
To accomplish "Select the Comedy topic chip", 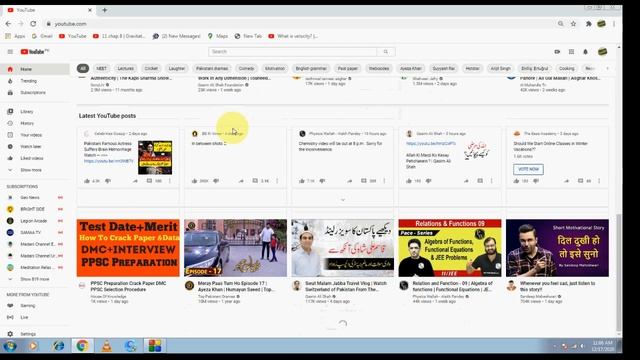I will (x=247, y=69).
